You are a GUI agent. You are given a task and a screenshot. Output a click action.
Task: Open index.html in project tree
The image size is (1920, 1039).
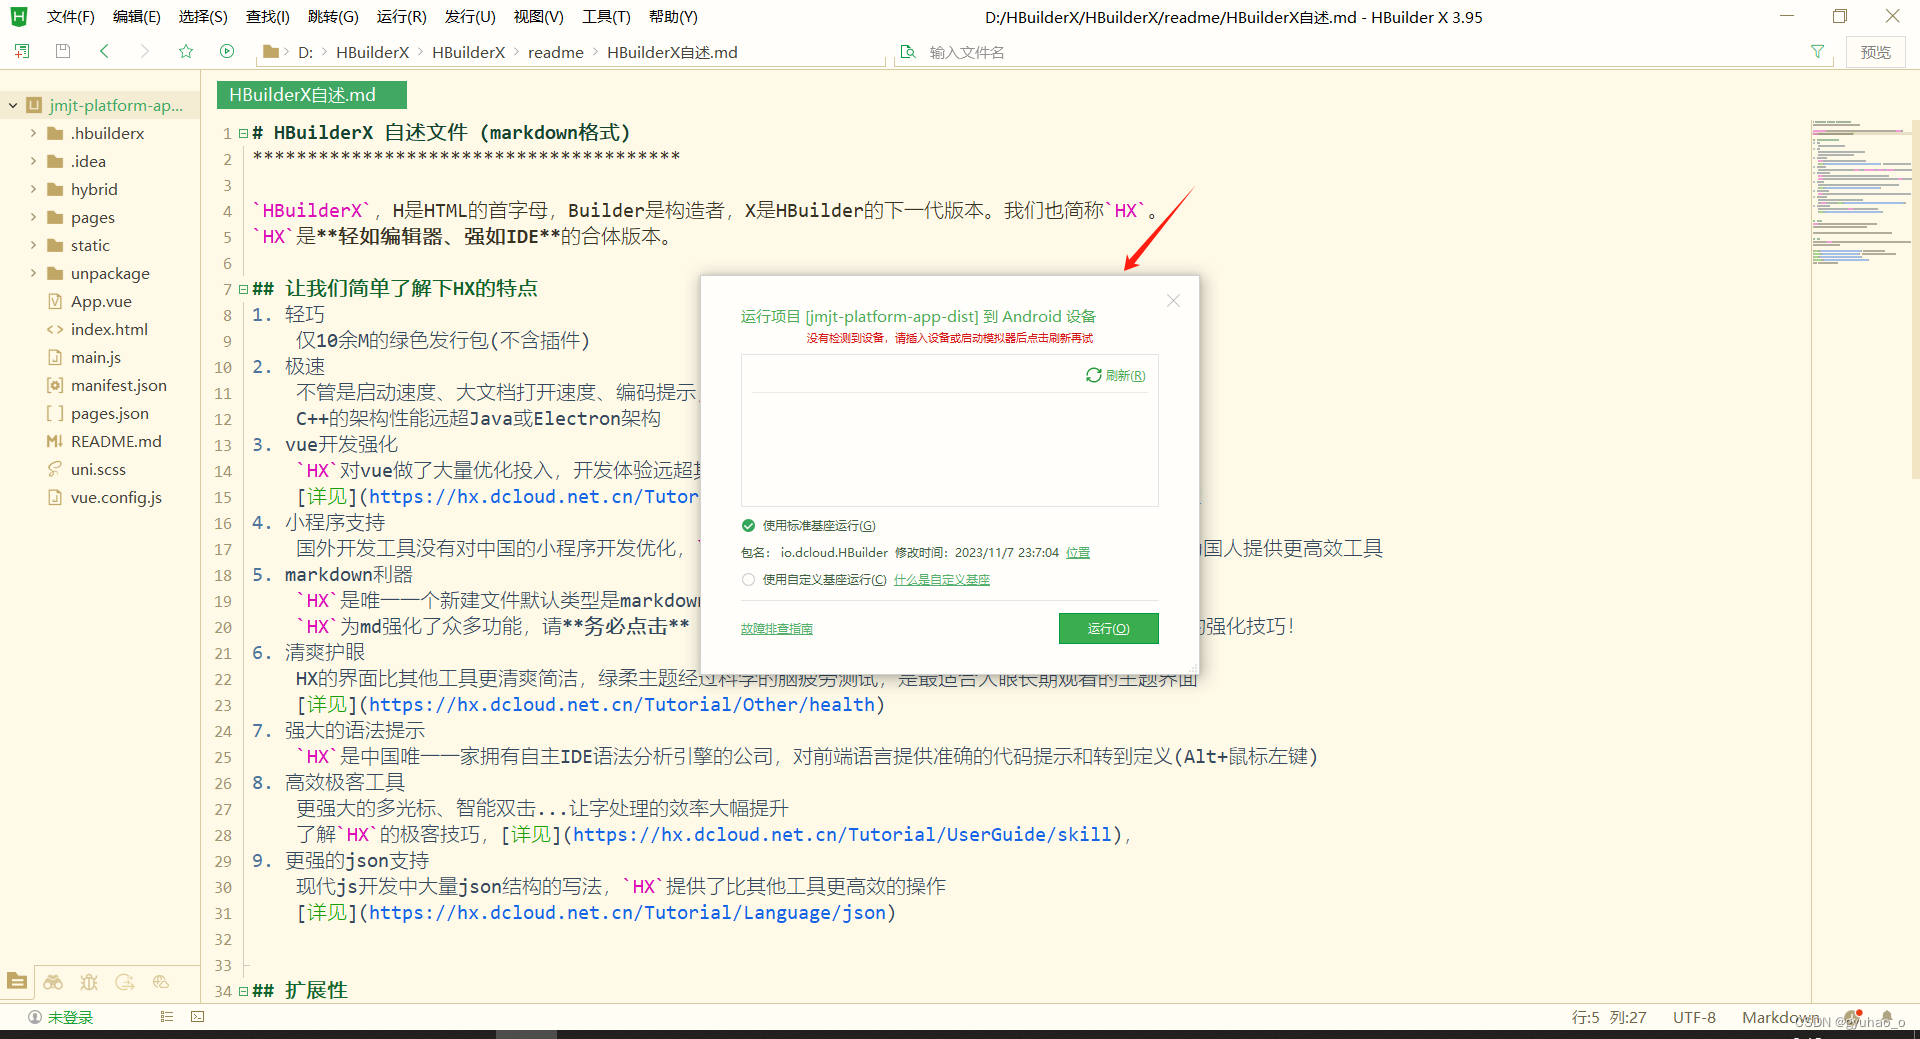[x=109, y=329]
